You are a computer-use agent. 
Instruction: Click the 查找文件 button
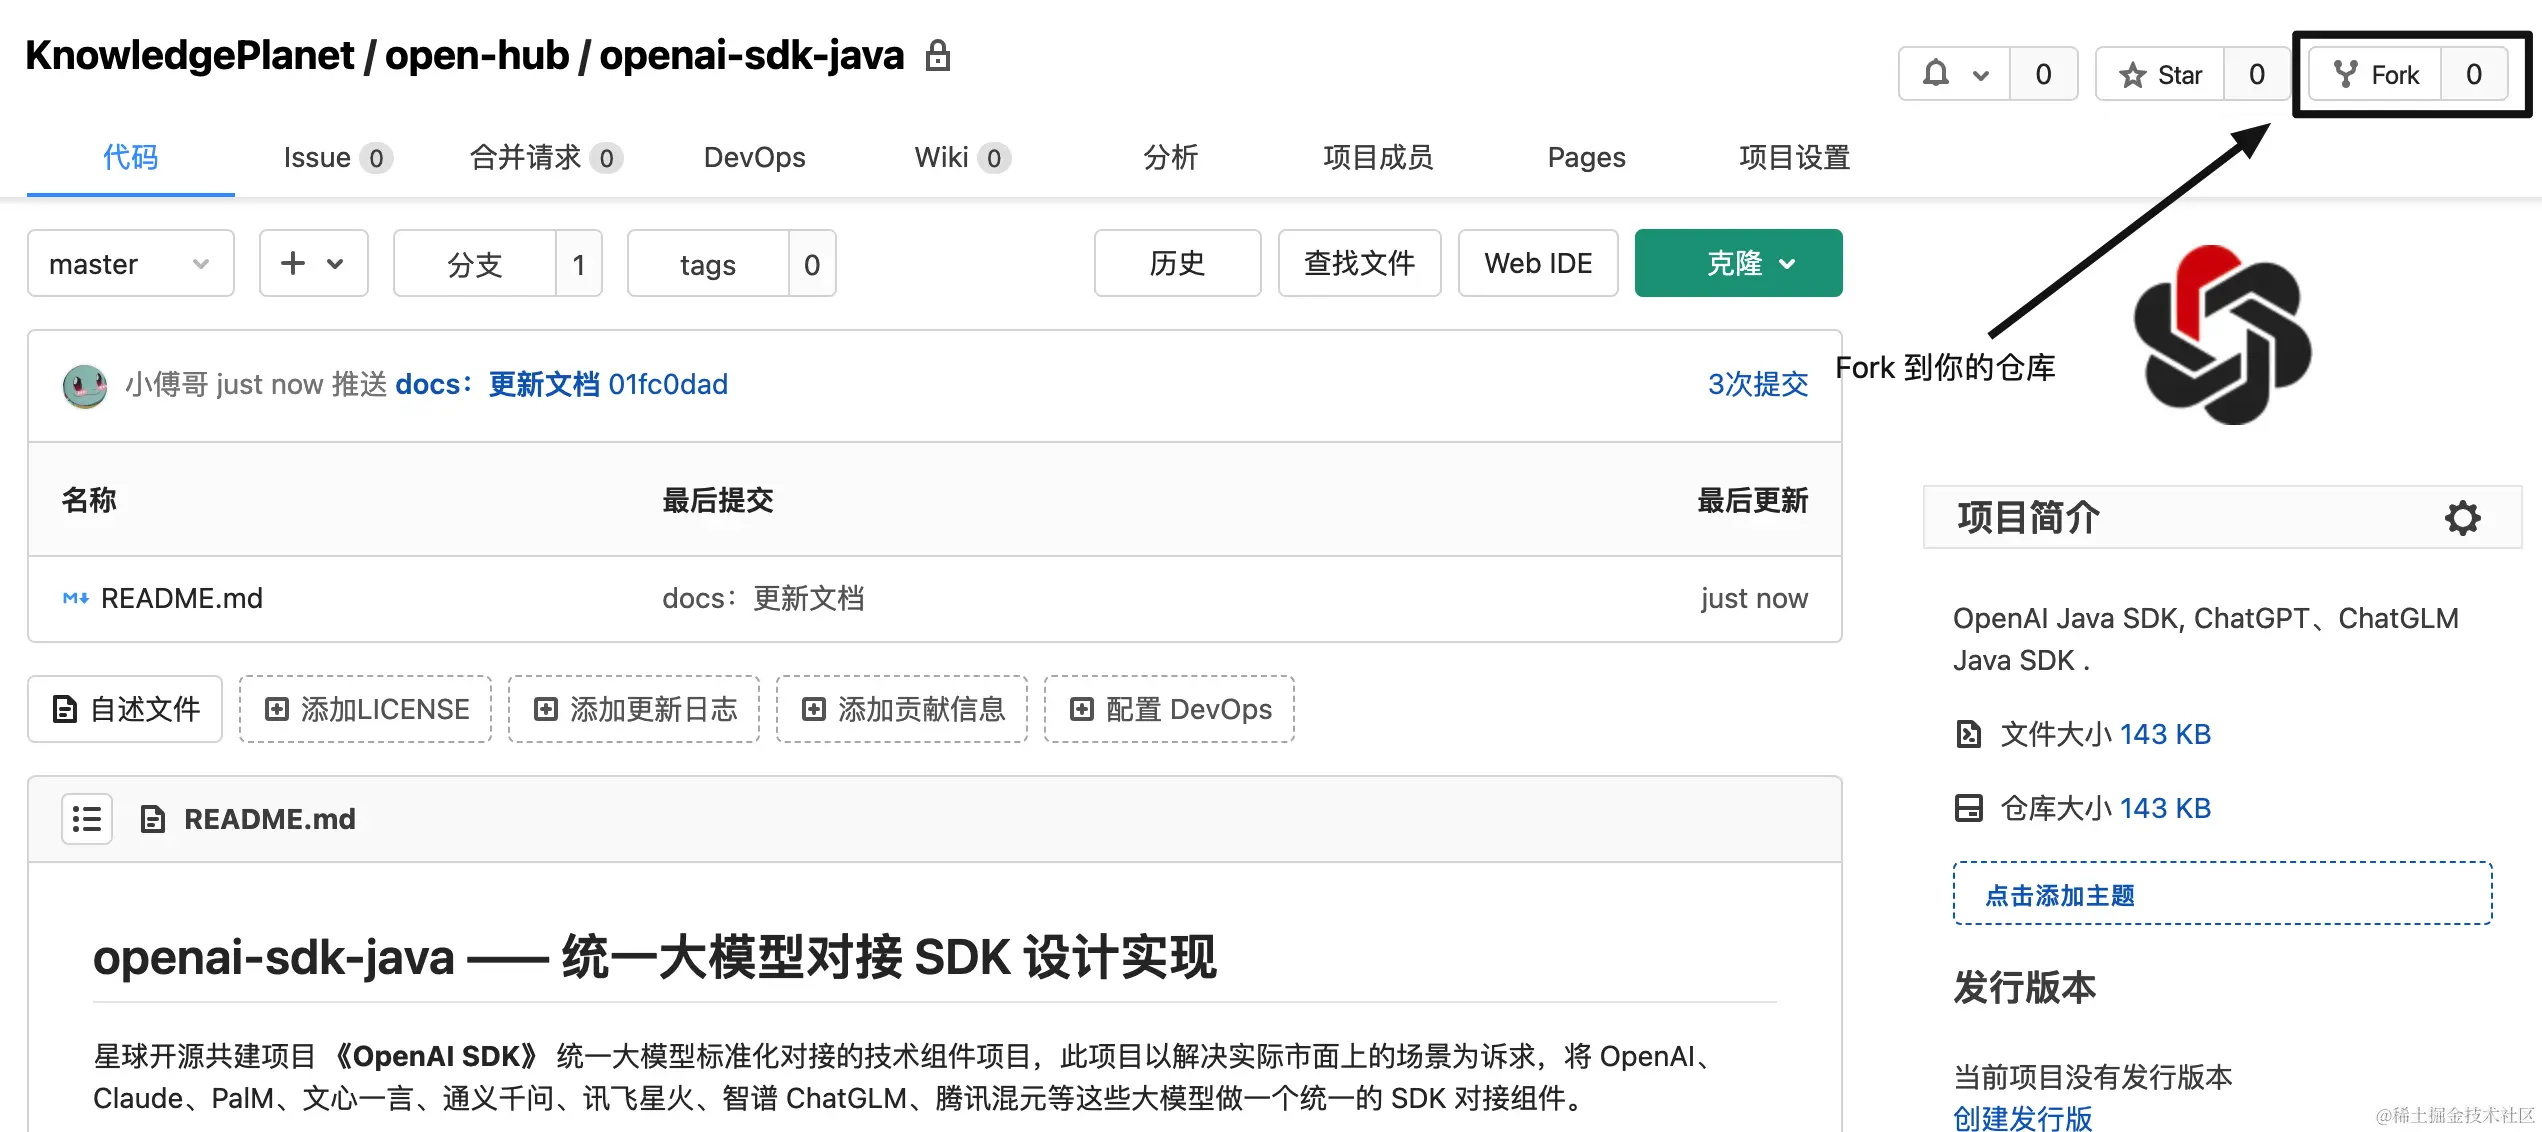[x=1359, y=263]
